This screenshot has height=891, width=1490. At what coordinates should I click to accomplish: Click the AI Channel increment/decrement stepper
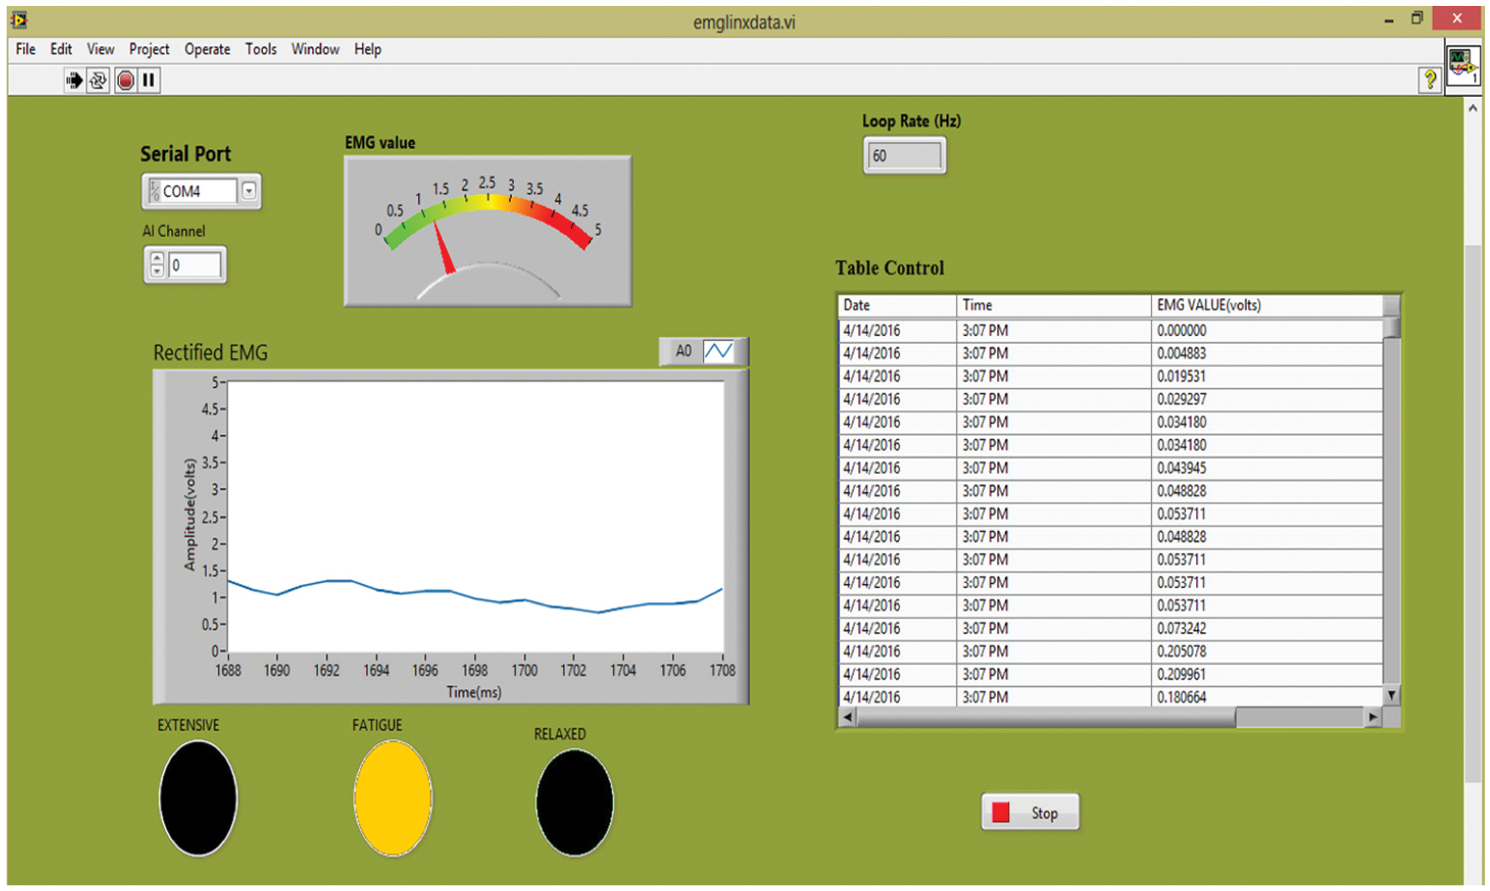[x=157, y=265]
